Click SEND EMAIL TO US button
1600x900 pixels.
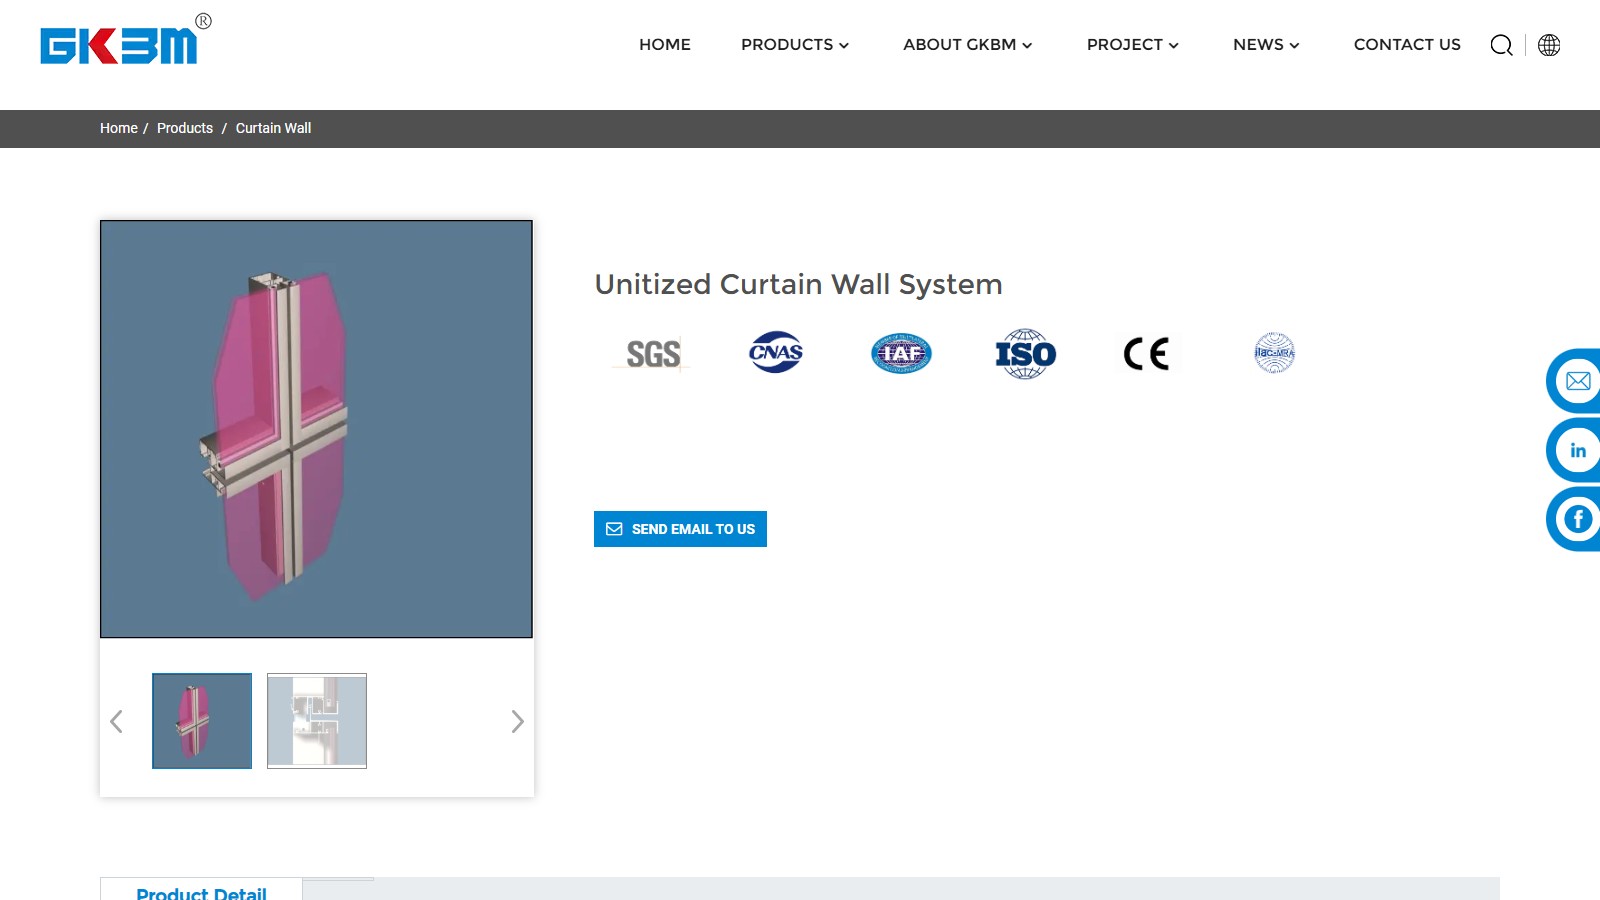click(680, 529)
